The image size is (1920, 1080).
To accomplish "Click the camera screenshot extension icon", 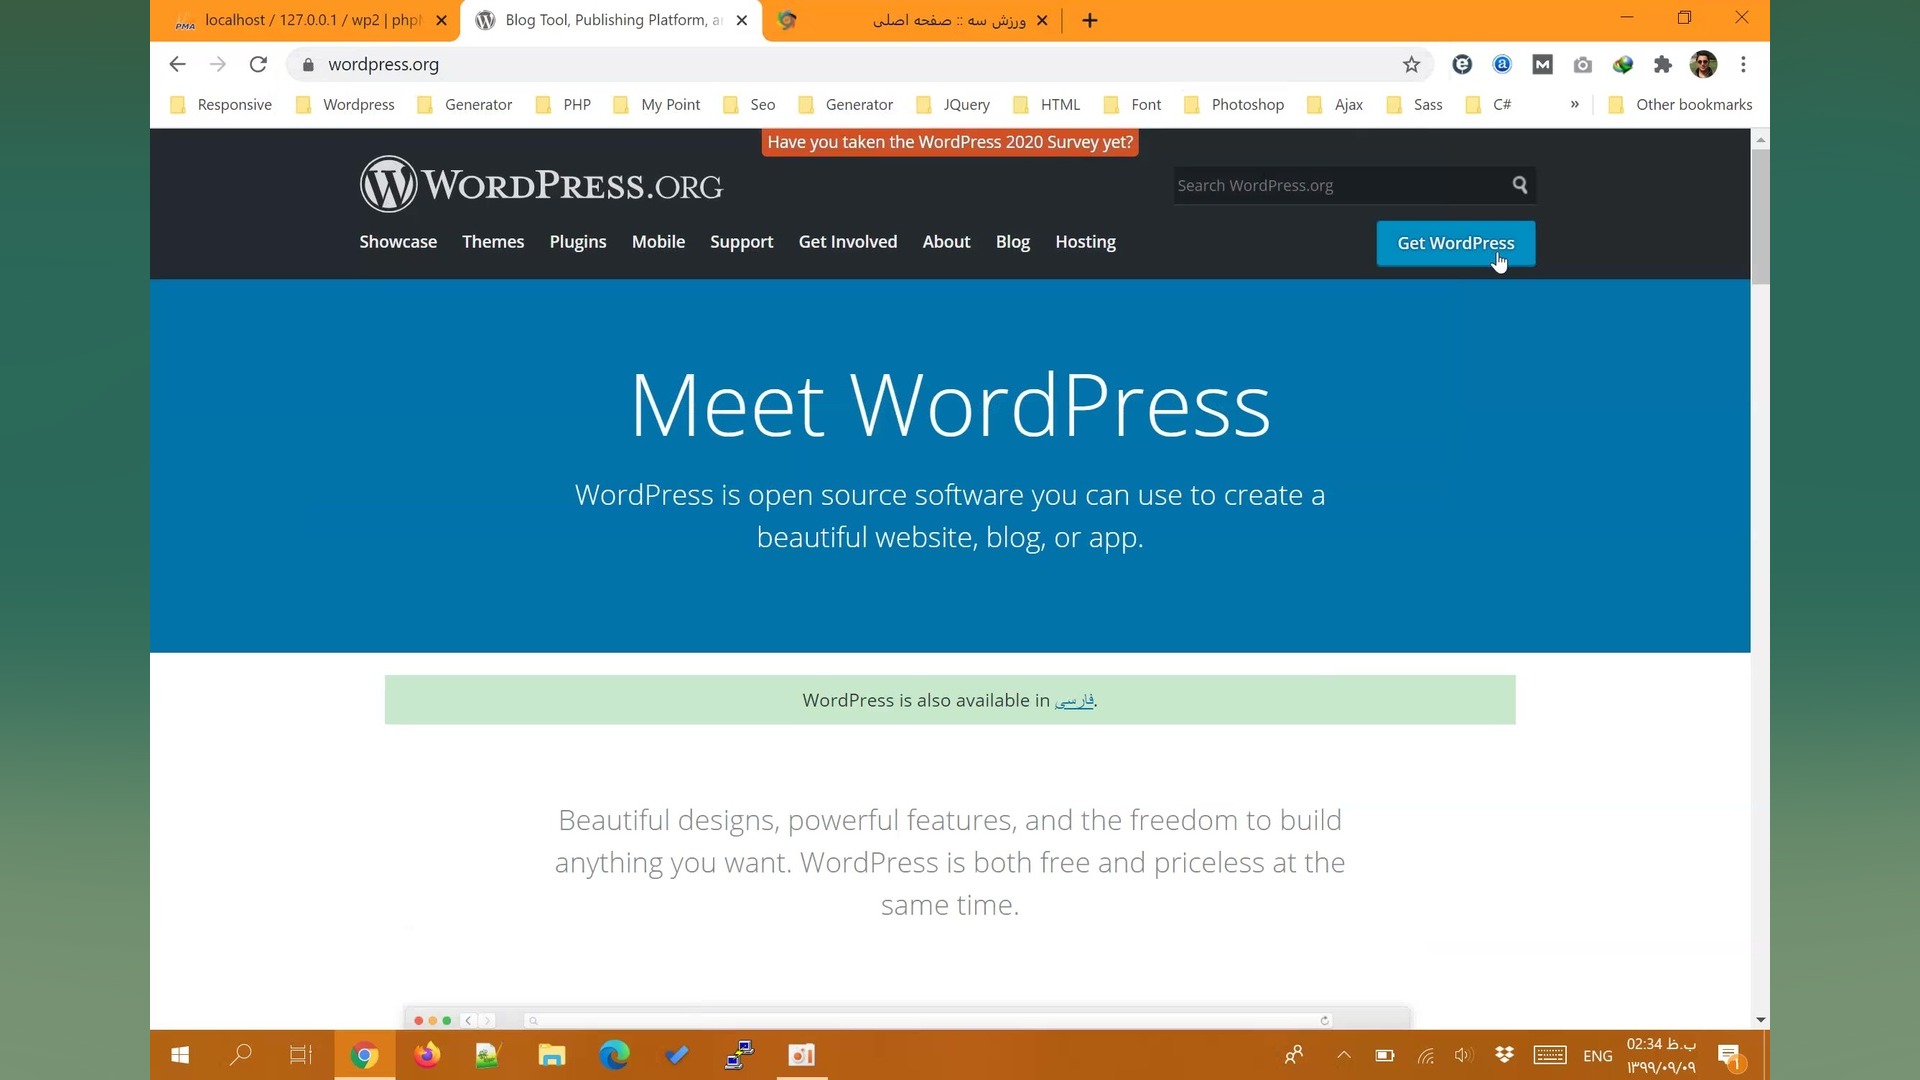I will (1582, 65).
